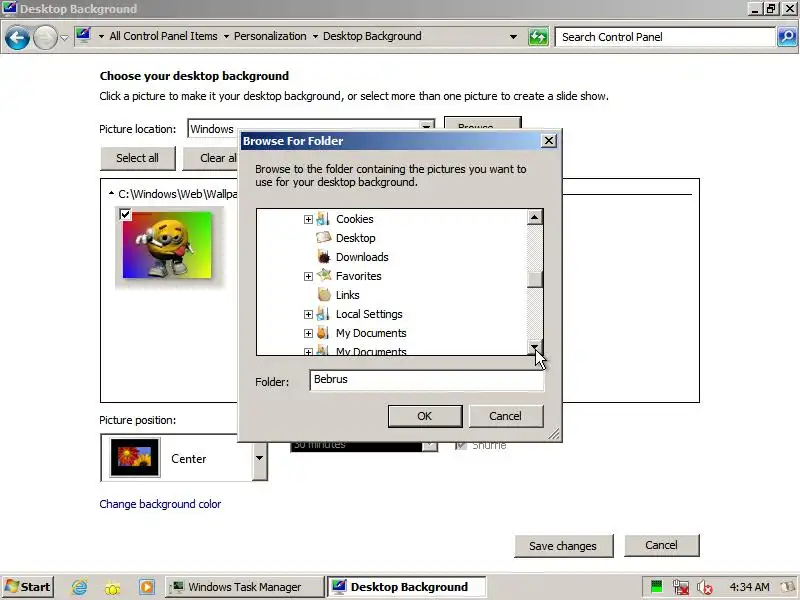Focus the Search Control Panel field
Screen dimensions: 800x600
[665, 37]
